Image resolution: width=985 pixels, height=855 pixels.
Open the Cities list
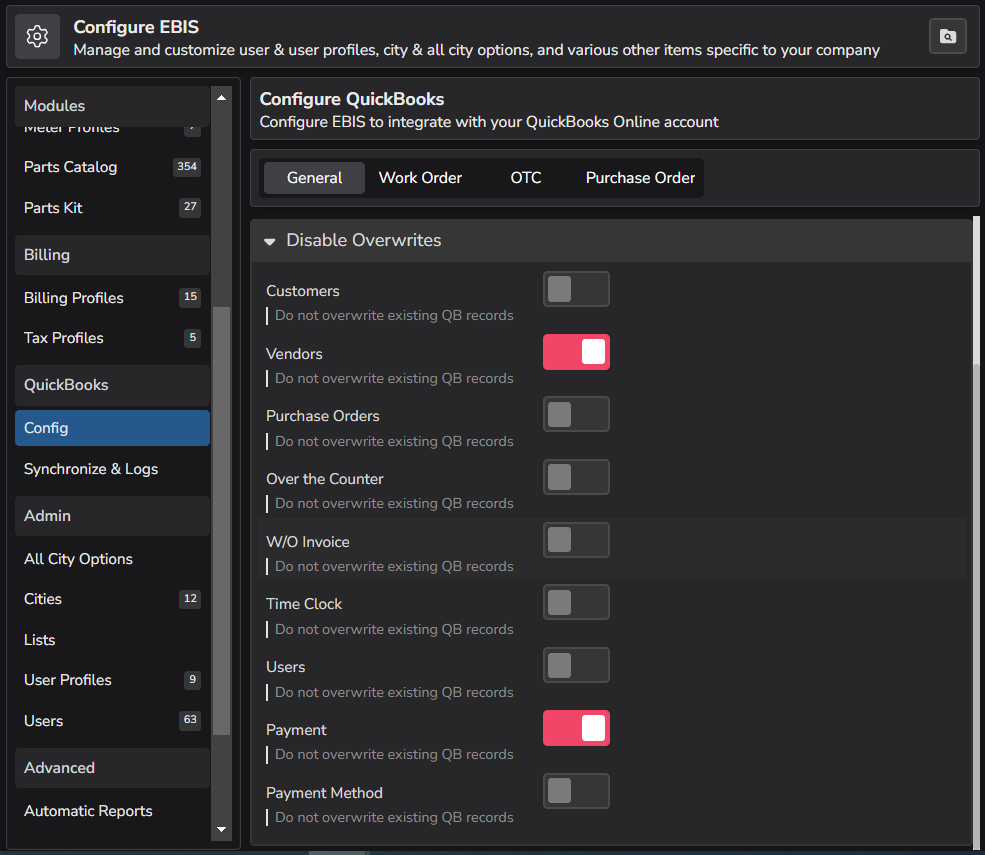(x=43, y=599)
